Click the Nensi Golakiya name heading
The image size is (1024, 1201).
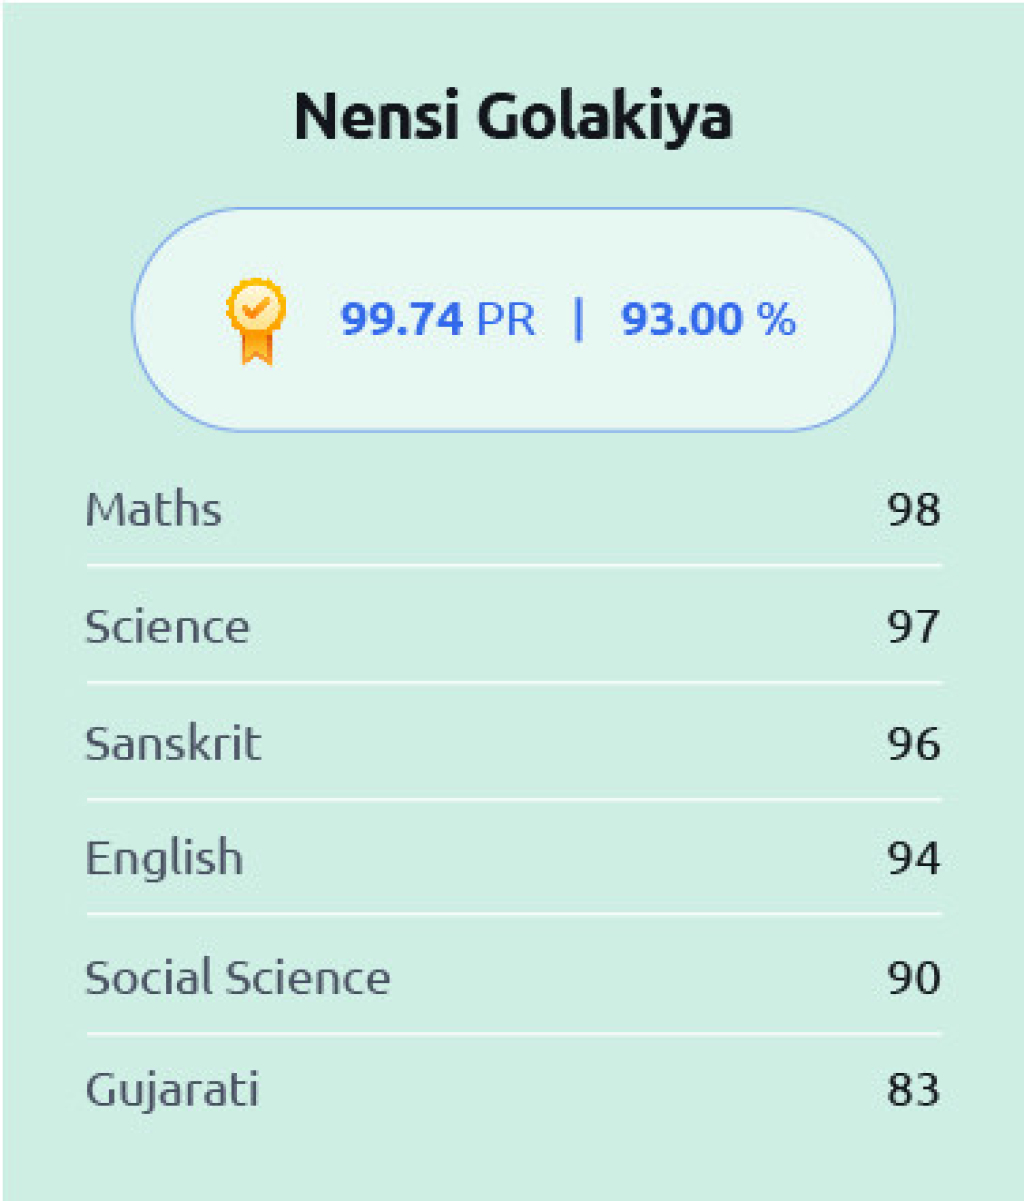pos(513,116)
